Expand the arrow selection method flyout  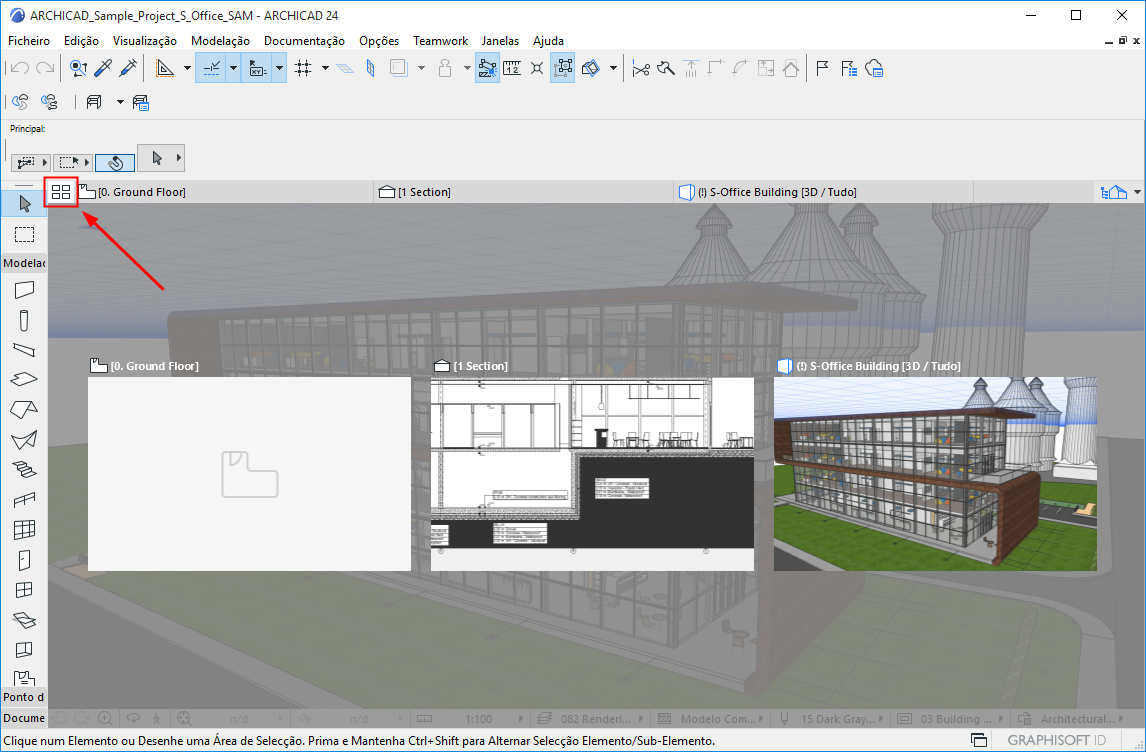coord(179,159)
